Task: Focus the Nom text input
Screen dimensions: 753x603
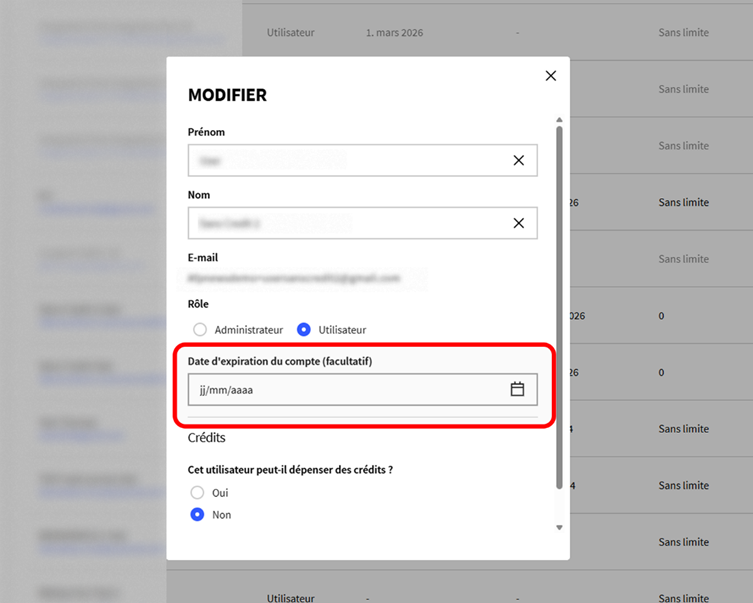Action: tap(340, 223)
